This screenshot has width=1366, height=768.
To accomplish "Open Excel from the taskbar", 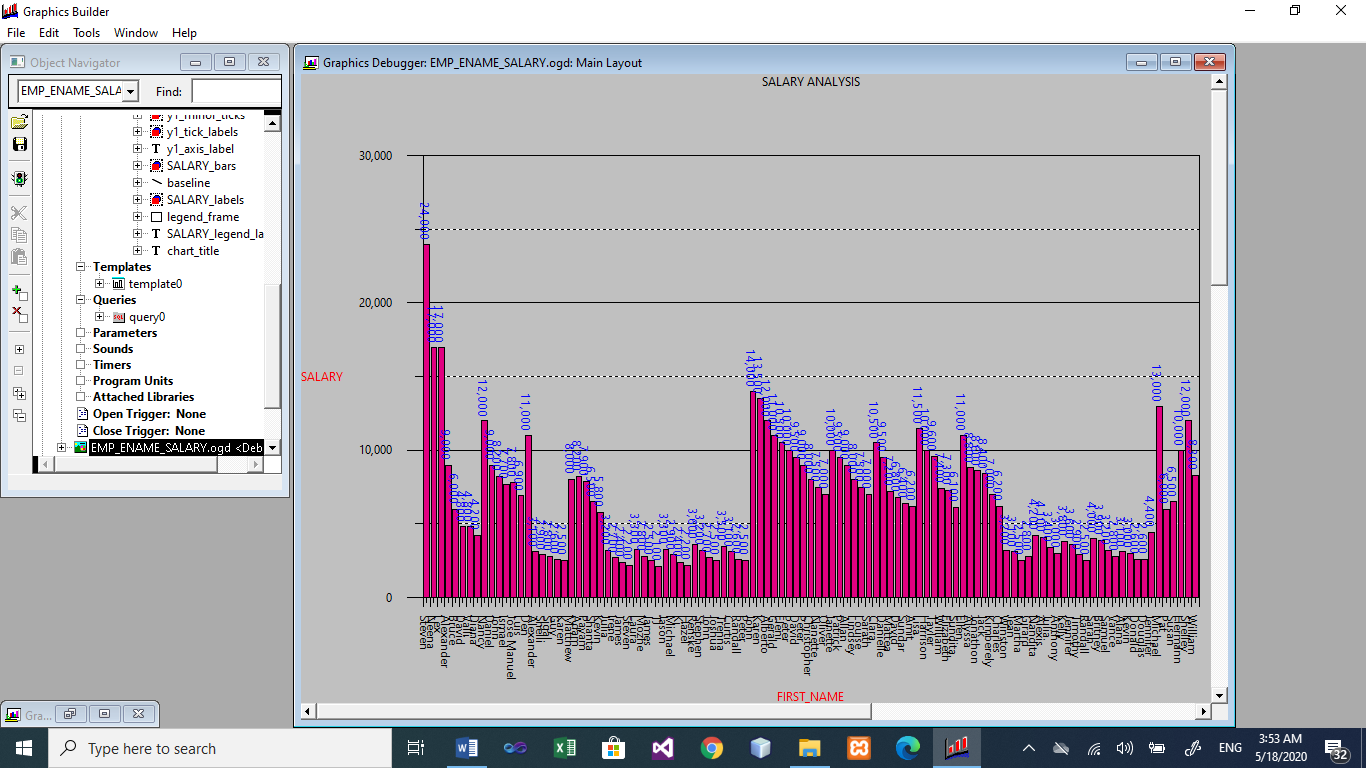I will pos(565,748).
